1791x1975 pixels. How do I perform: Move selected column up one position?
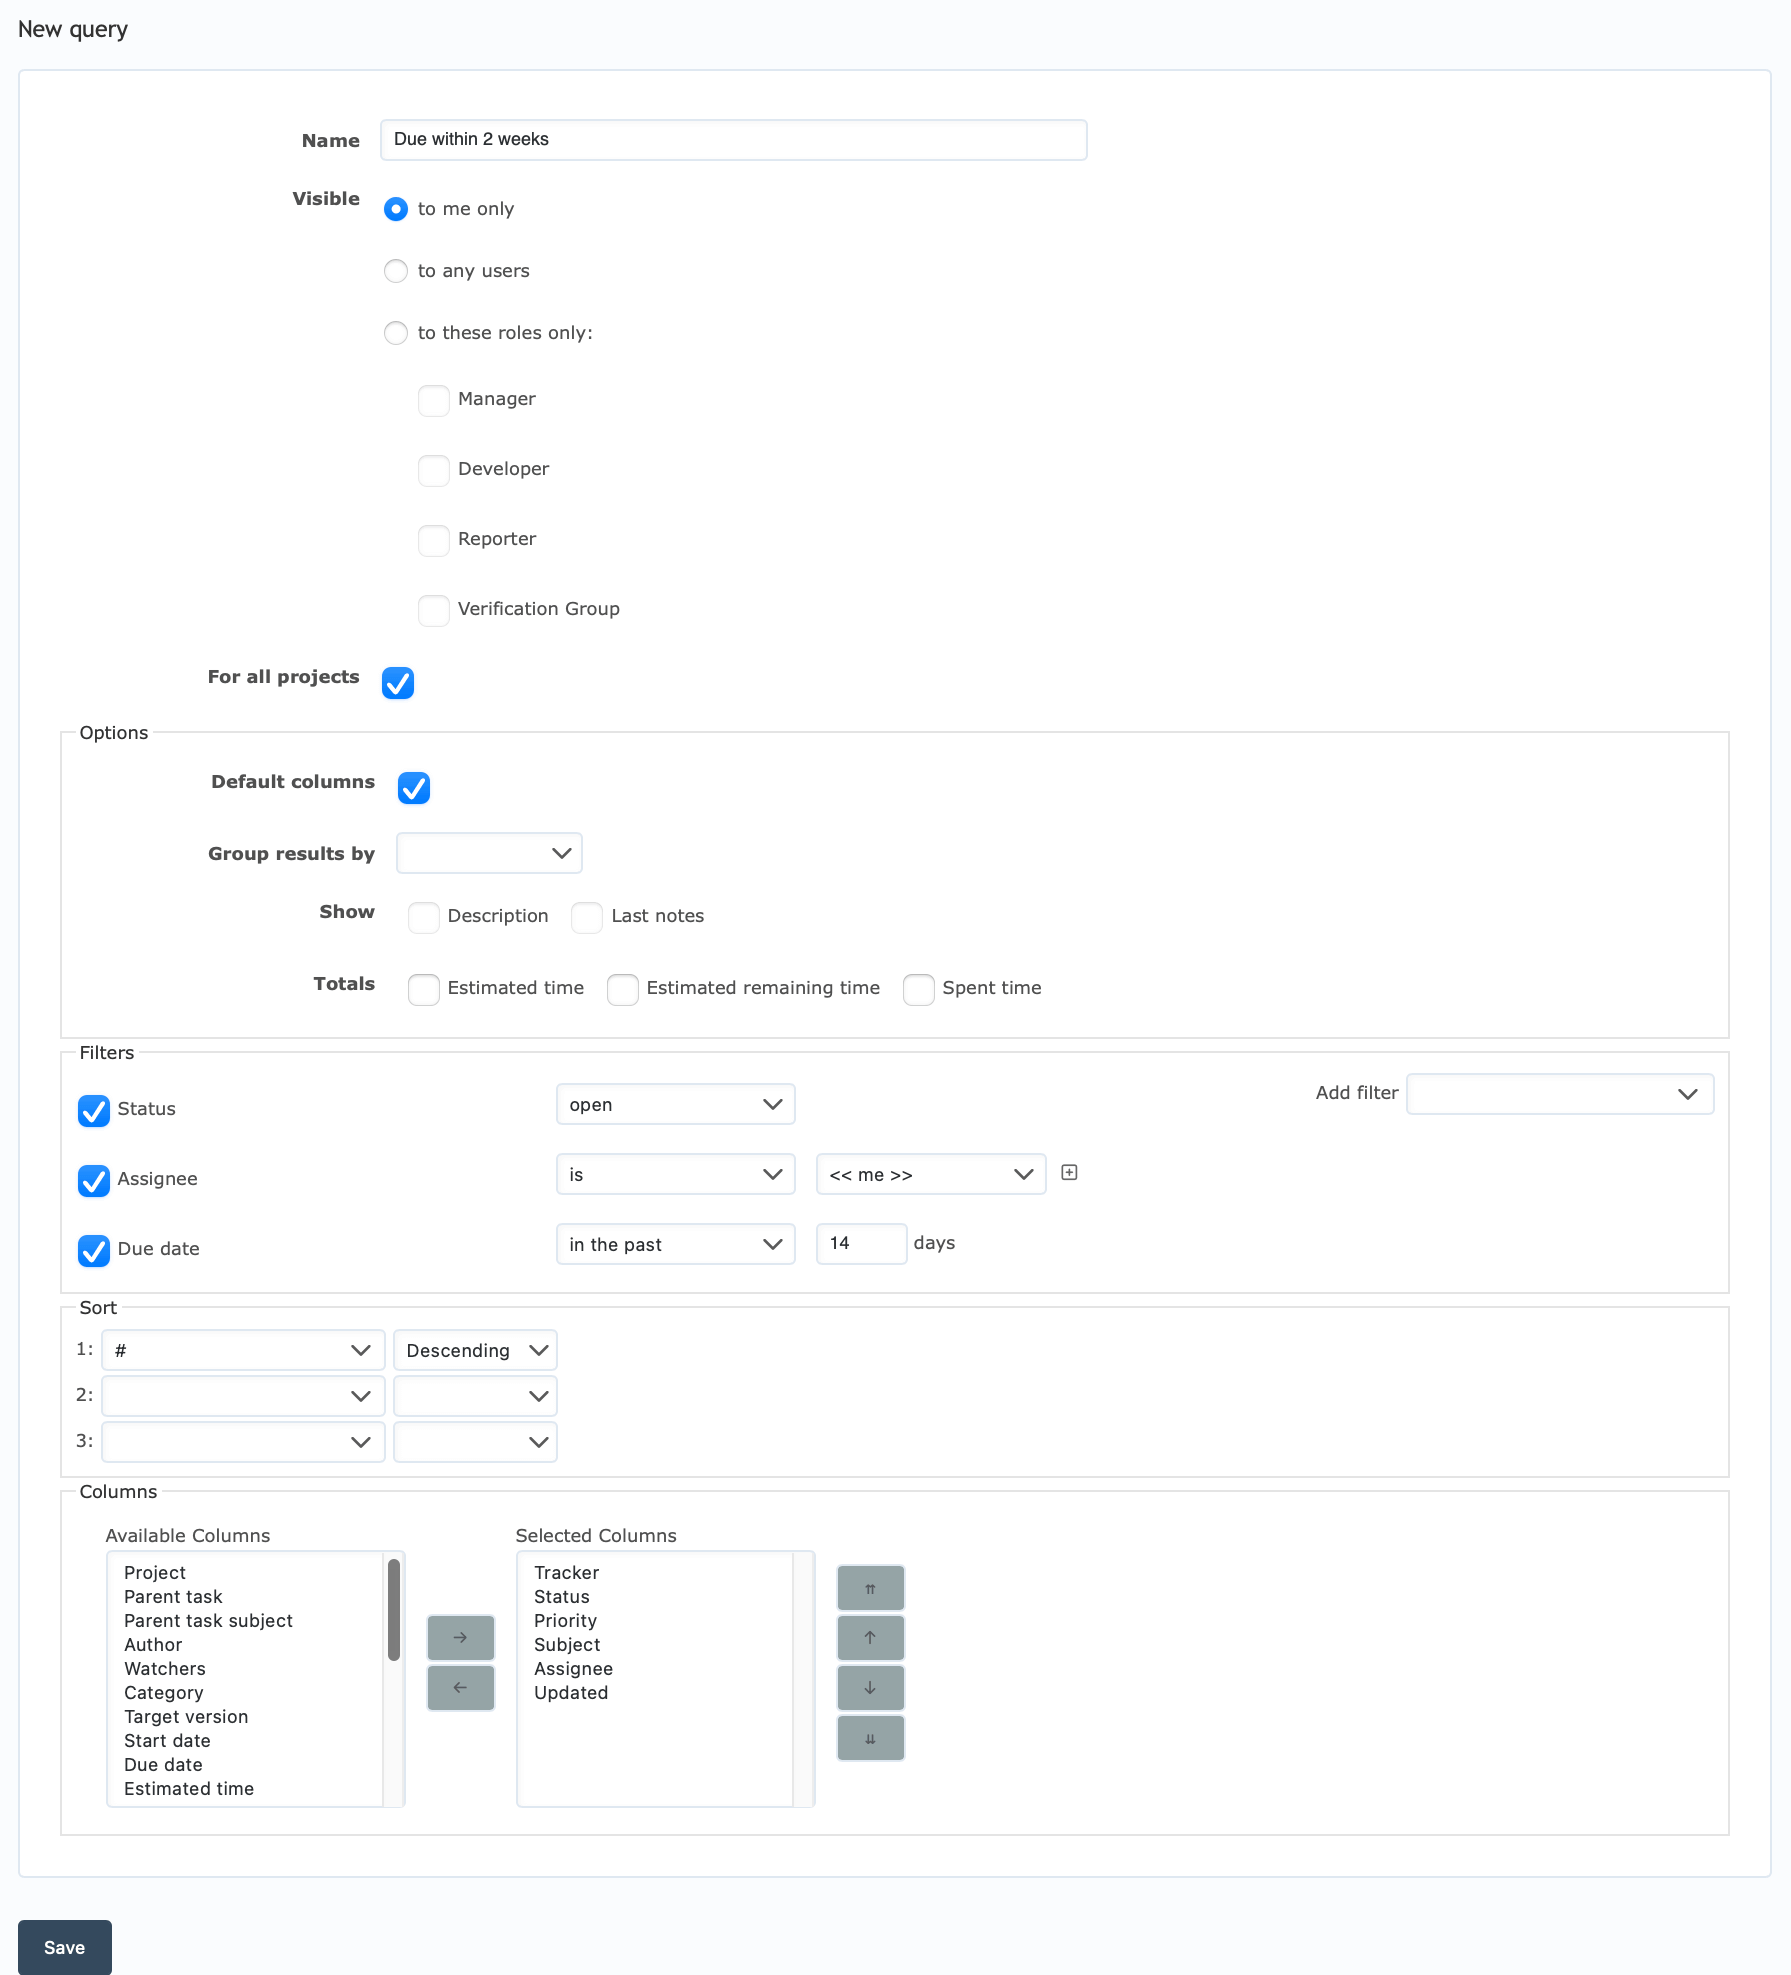pos(870,1637)
